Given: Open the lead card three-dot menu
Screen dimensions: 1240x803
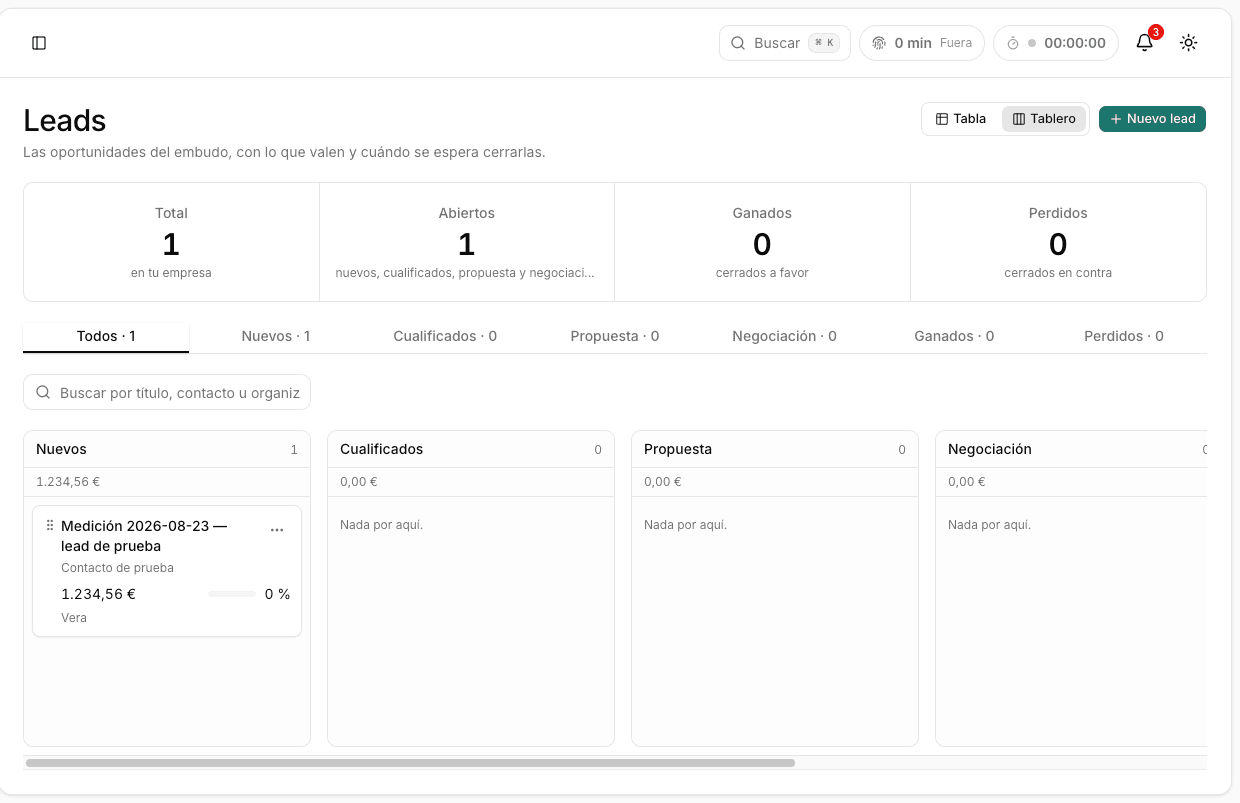Looking at the screenshot, I should point(277,530).
